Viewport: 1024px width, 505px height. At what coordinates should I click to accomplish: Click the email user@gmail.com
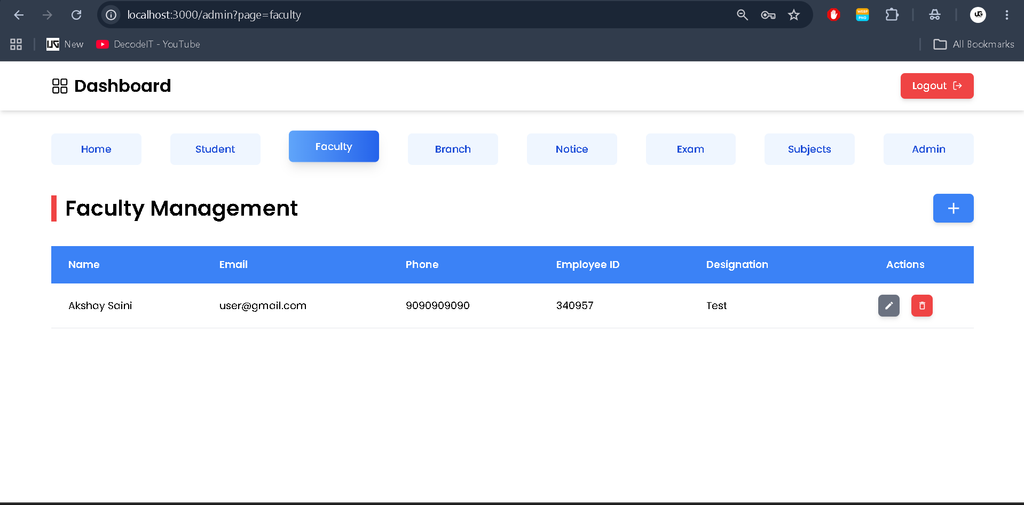(263, 305)
